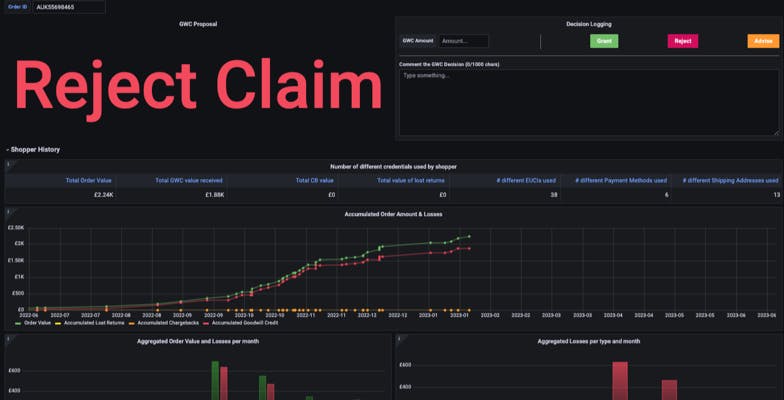Click the 'Order ID' label
784x400 pixels.
coord(18,7)
